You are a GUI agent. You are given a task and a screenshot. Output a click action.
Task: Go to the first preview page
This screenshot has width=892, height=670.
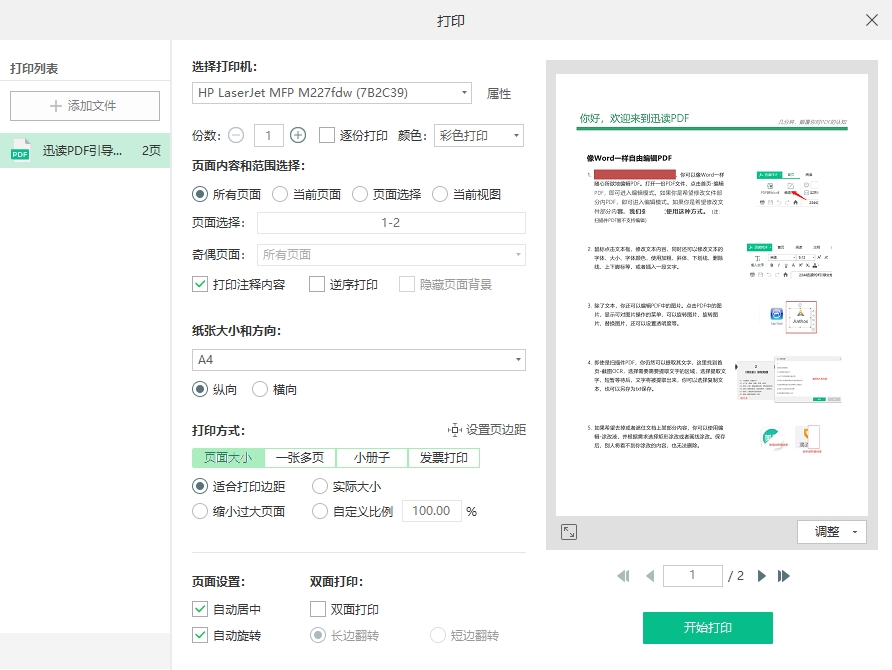pos(624,576)
